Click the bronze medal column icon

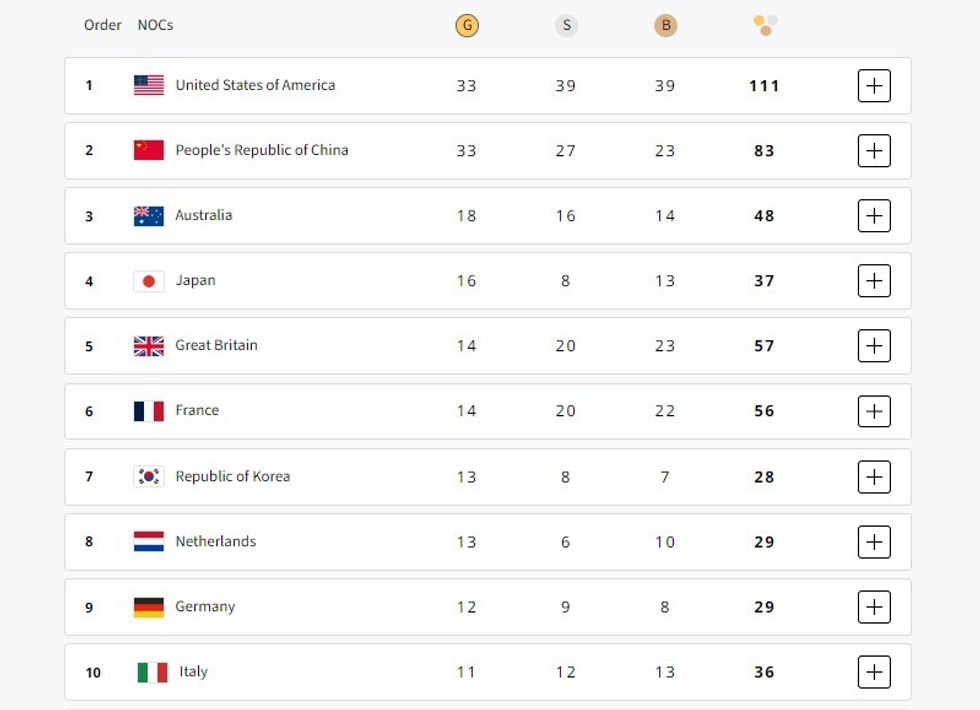pyautogui.click(x=665, y=25)
